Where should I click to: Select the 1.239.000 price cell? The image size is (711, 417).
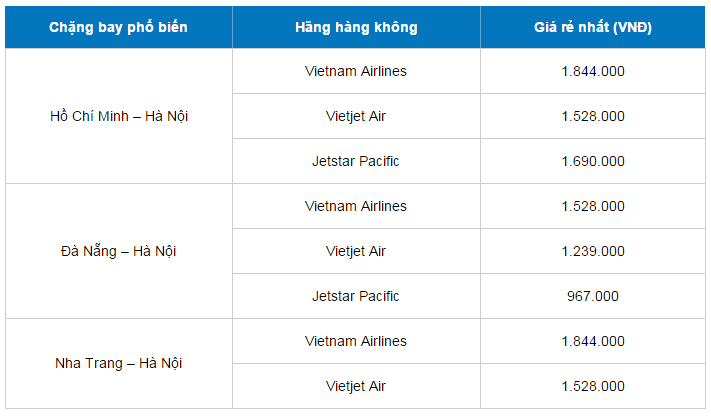pos(593,251)
